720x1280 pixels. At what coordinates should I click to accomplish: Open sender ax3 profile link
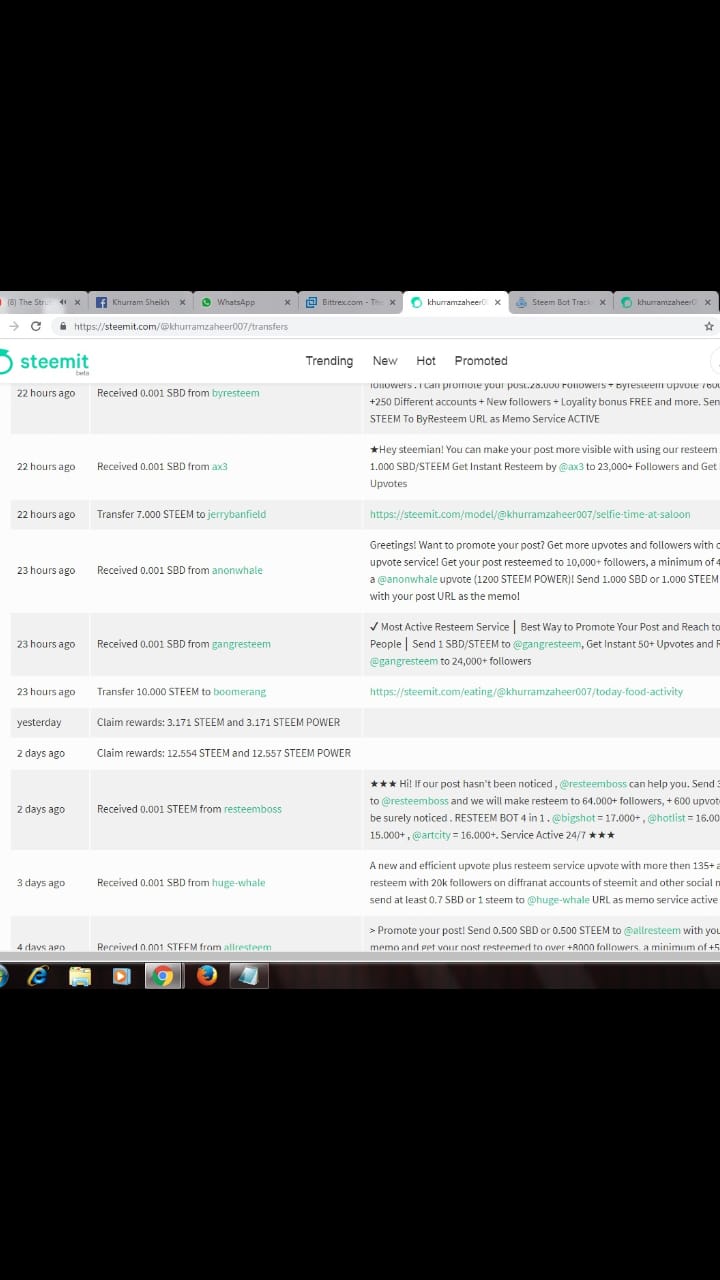pos(220,466)
